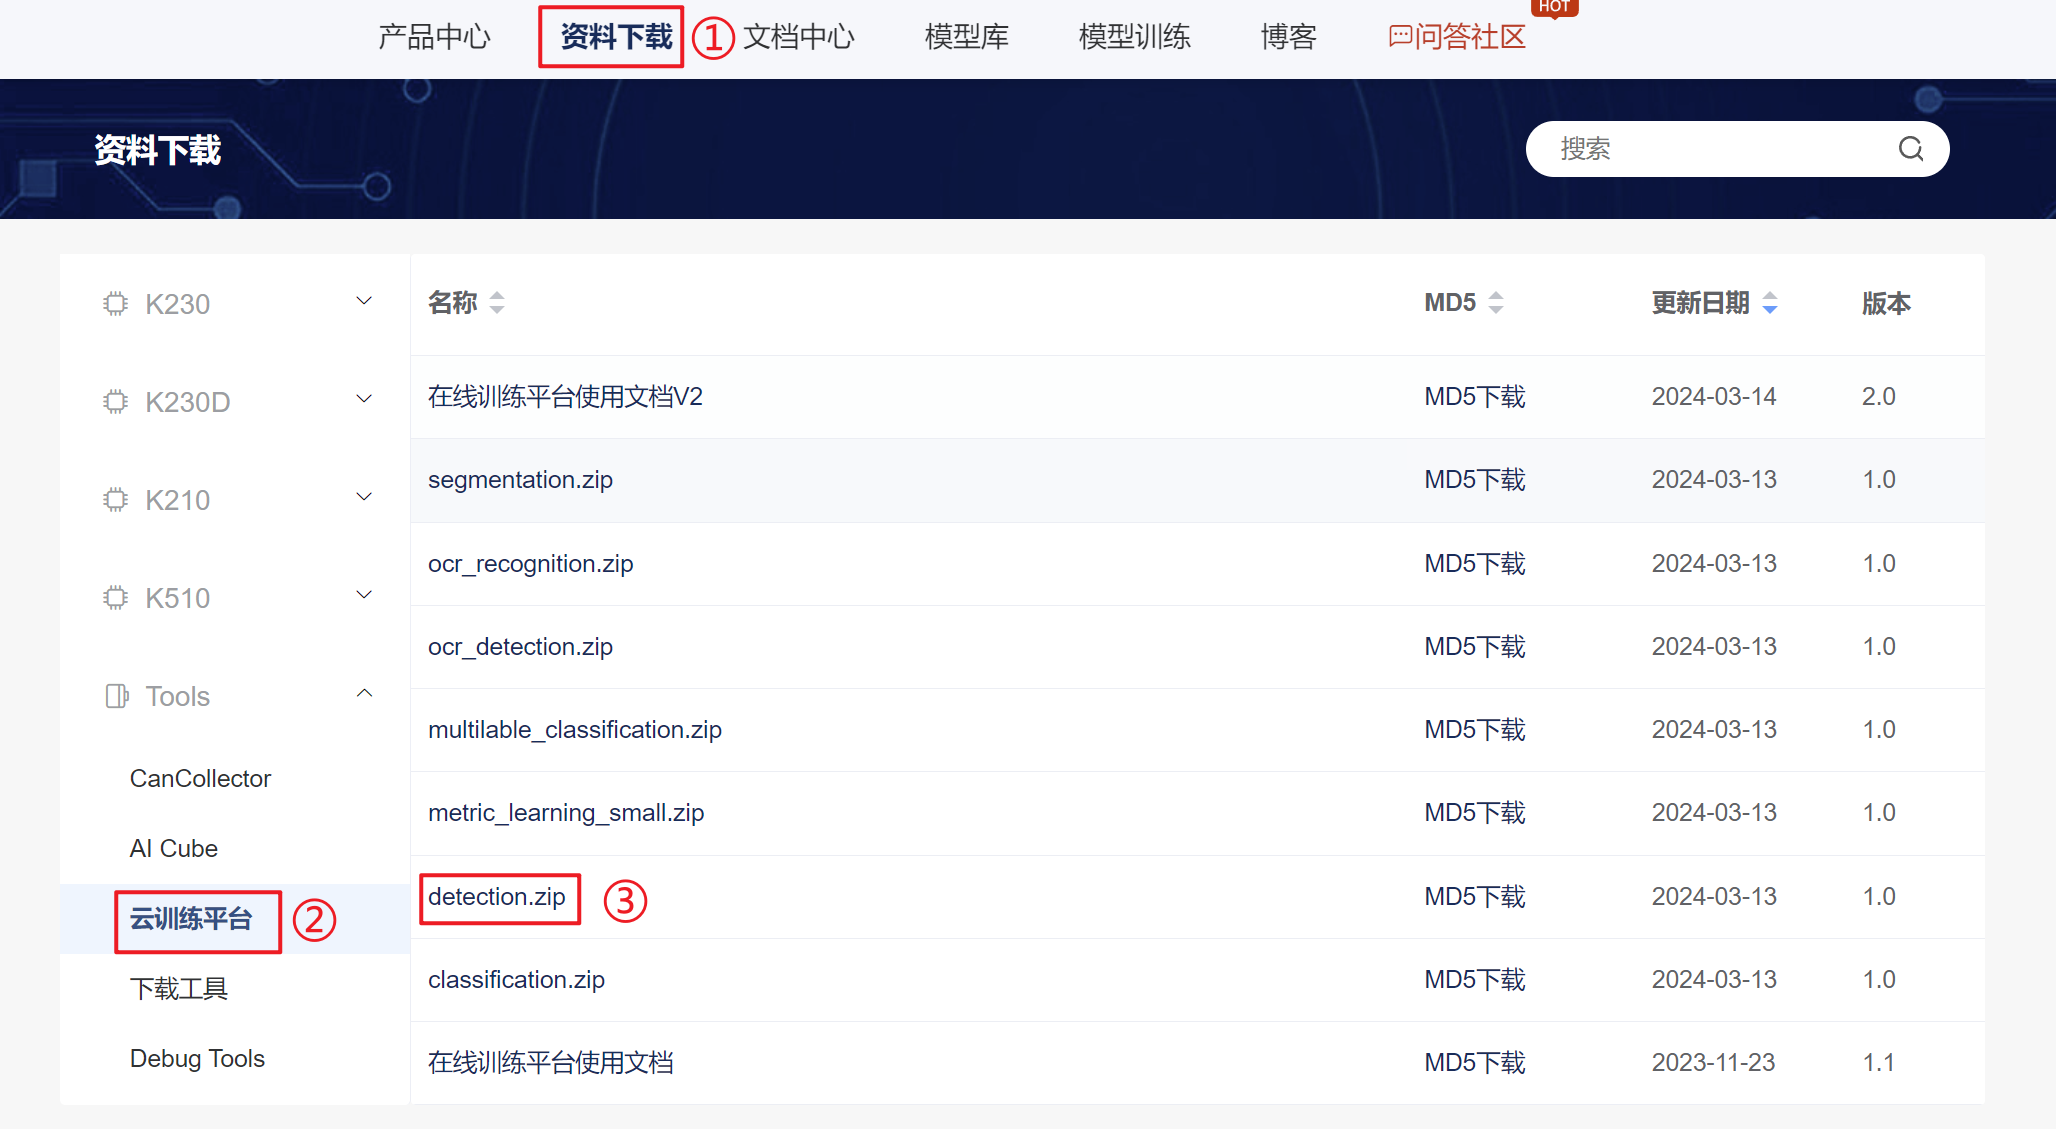Select Debug Tools in sidebar
This screenshot has width=2056, height=1129.
click(x=197, y=1058)
